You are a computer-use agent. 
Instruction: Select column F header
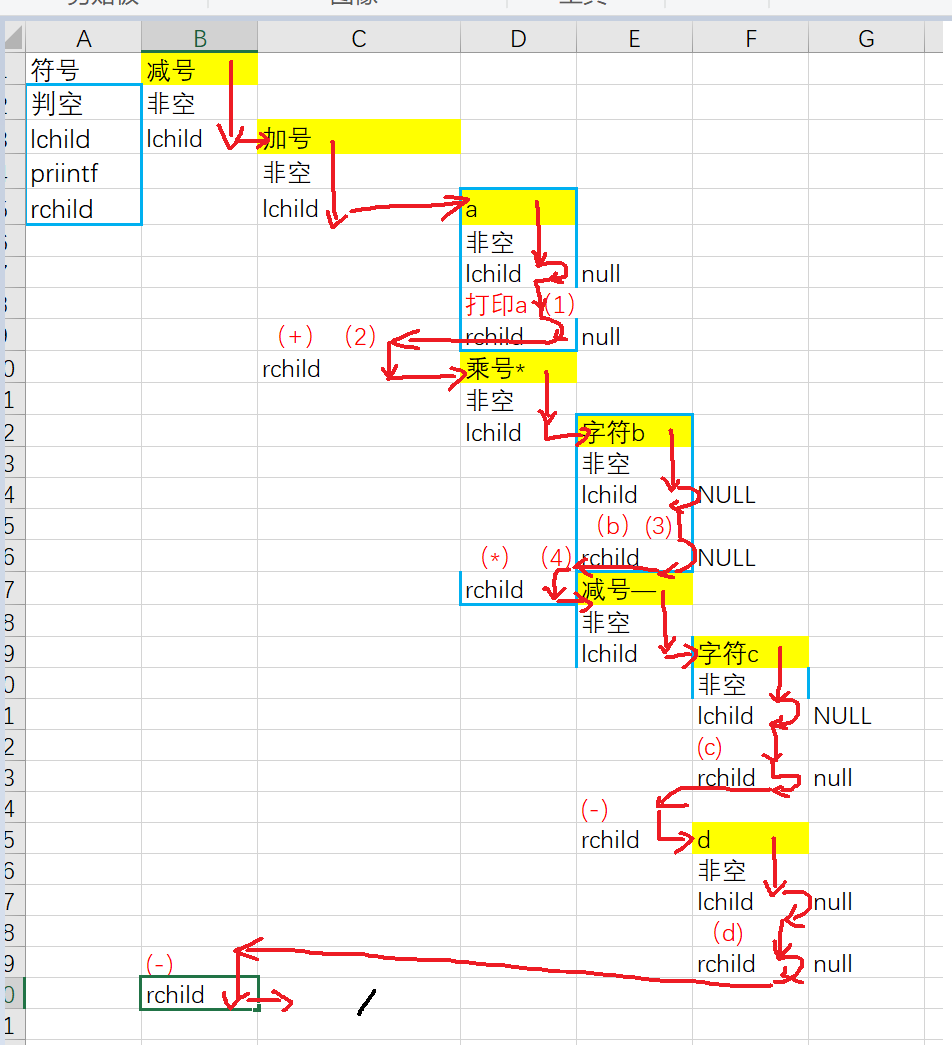pos(750,38)
